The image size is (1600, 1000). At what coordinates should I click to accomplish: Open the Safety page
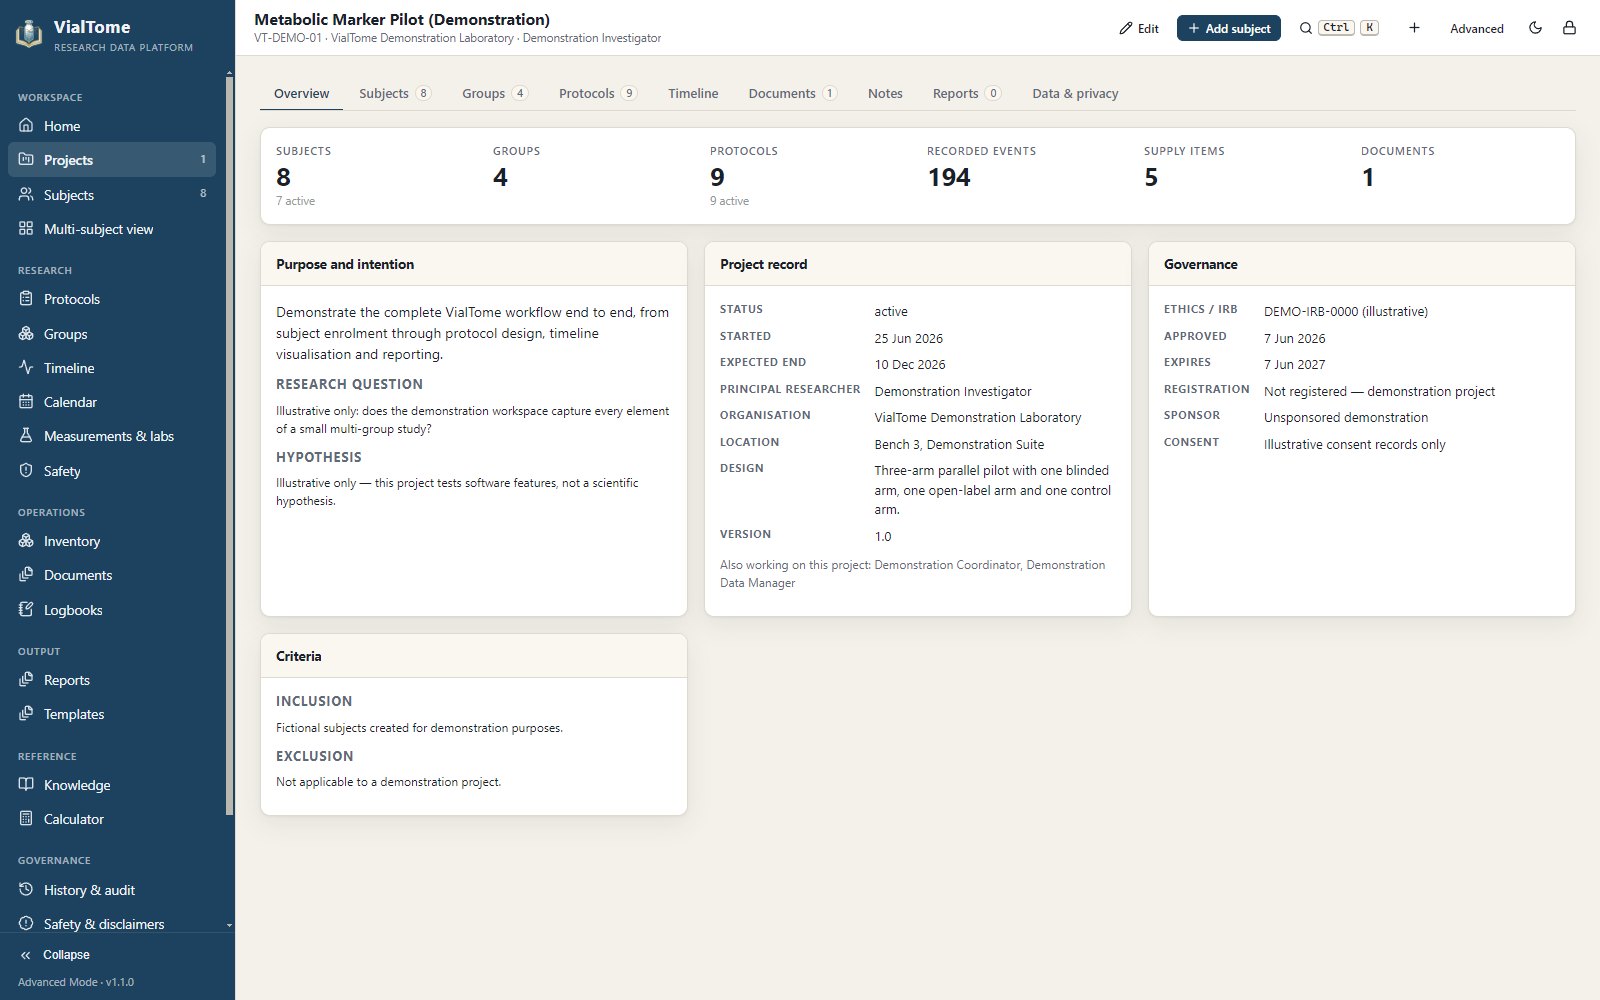[x=112, y=471]
